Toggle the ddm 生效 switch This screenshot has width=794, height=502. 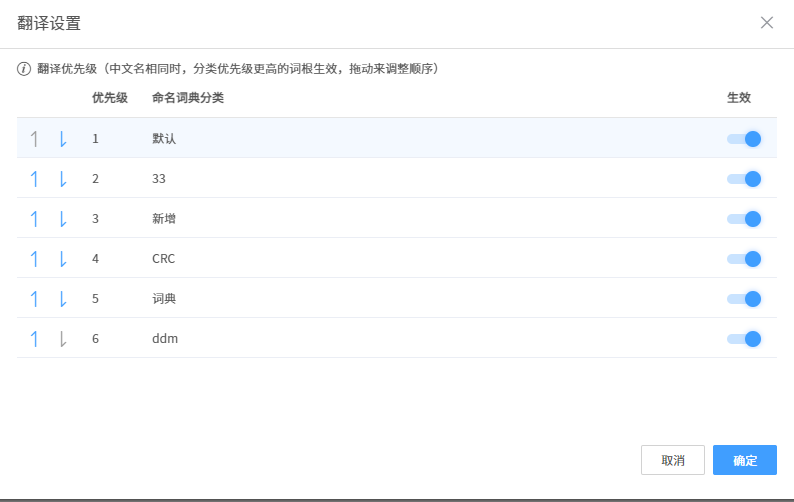[744, 338]
